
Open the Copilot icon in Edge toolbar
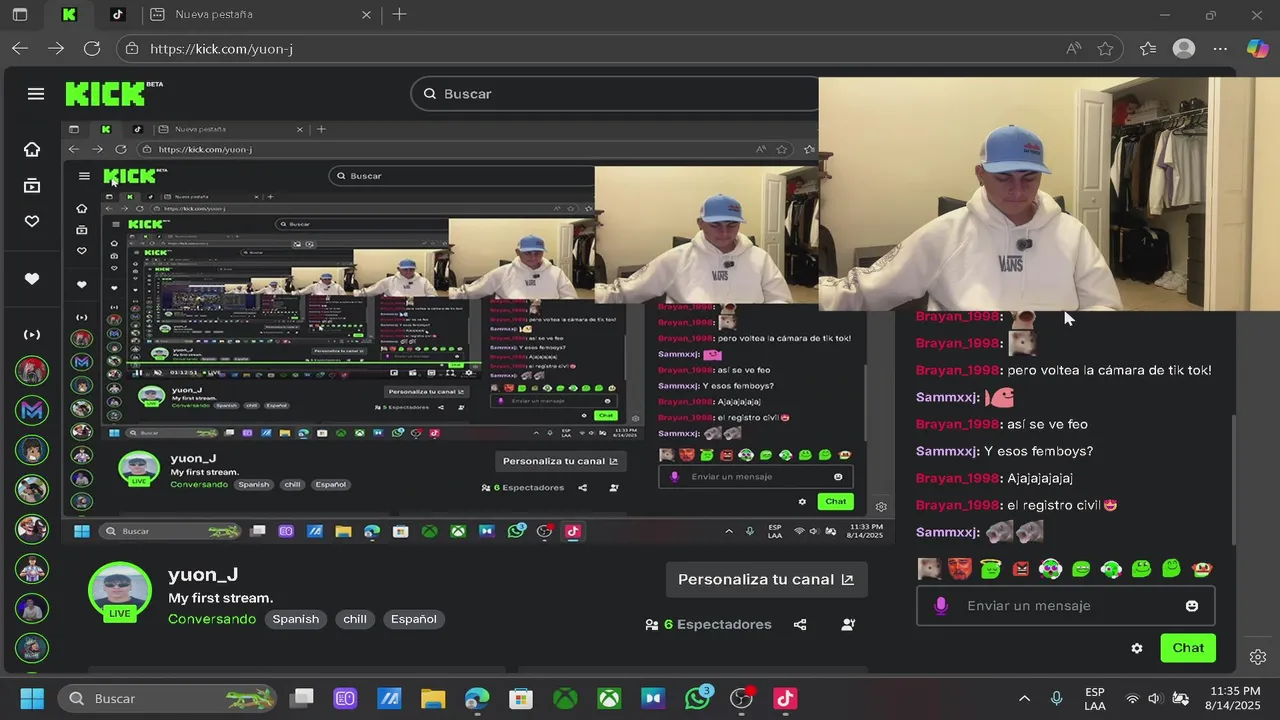tap(1257, 48)
